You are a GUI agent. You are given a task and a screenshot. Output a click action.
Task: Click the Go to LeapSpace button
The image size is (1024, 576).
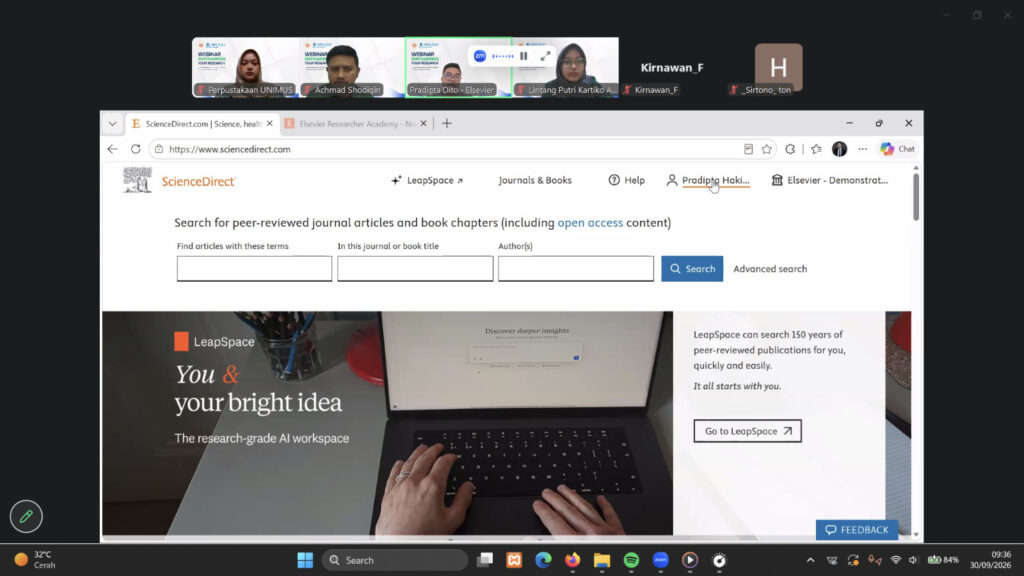[747, 431]
